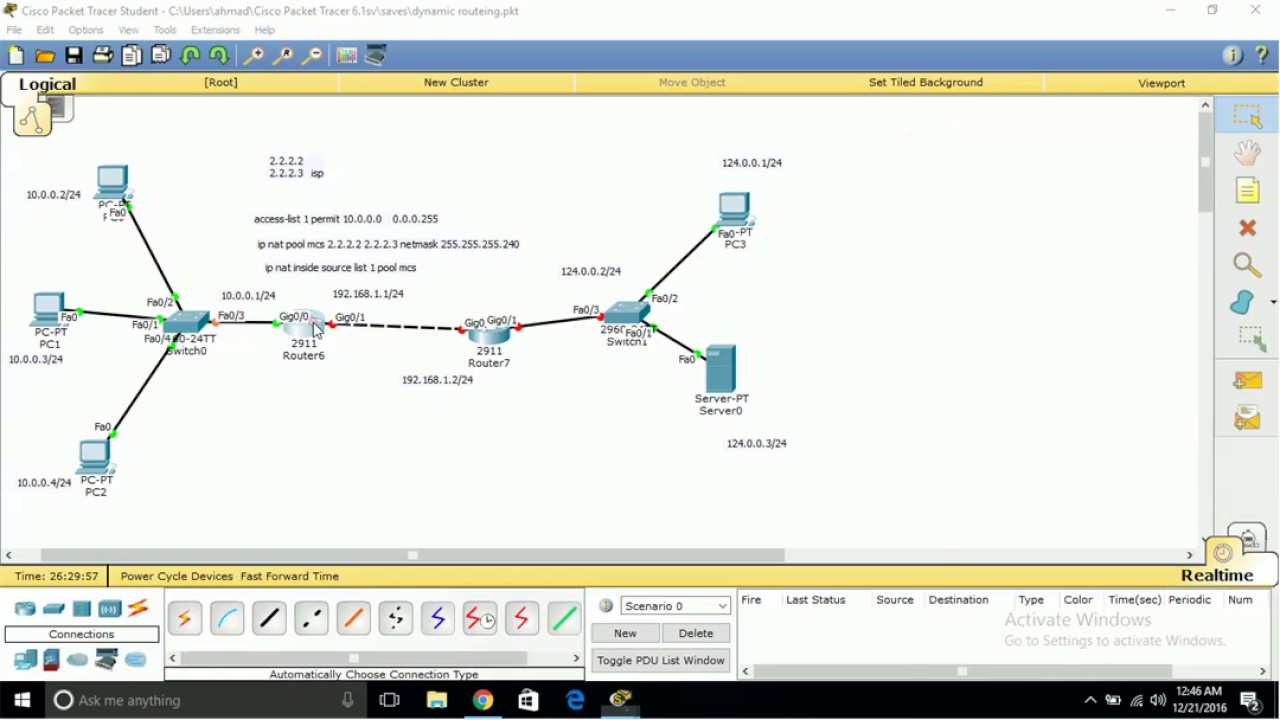The width and height of the screenshot is (1280, 720).
Task: Select the Inspect magnifier tool
Action: (1247, 265)
